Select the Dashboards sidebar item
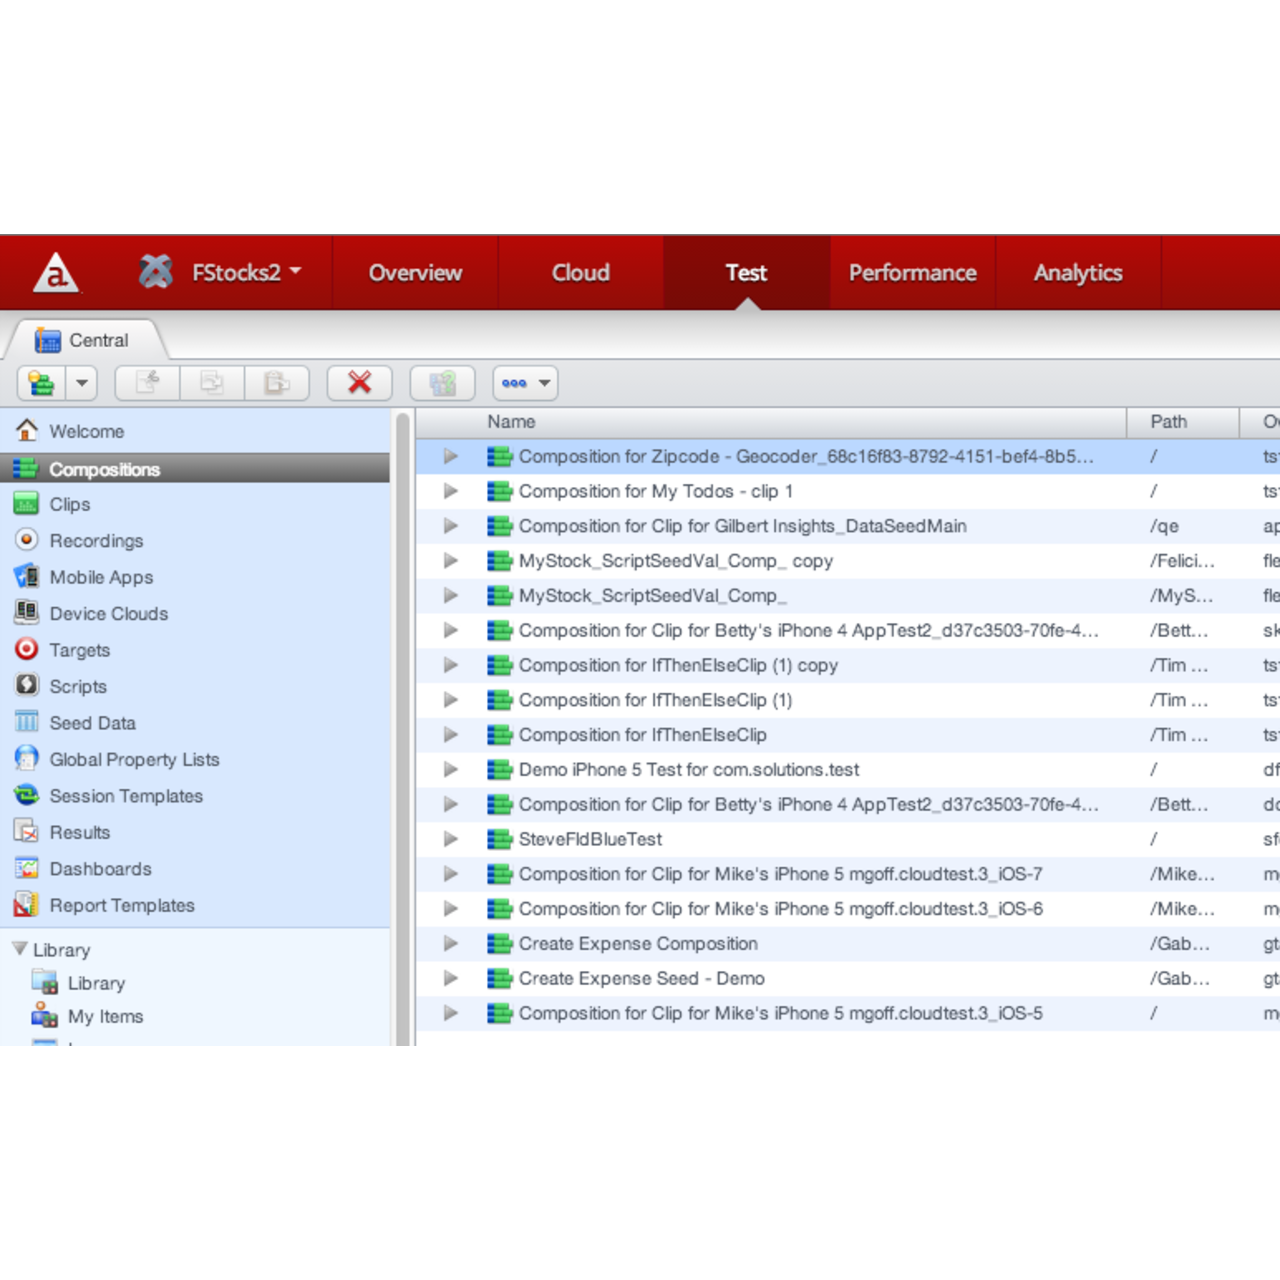1280x1280 pixels. click(100, 868)
